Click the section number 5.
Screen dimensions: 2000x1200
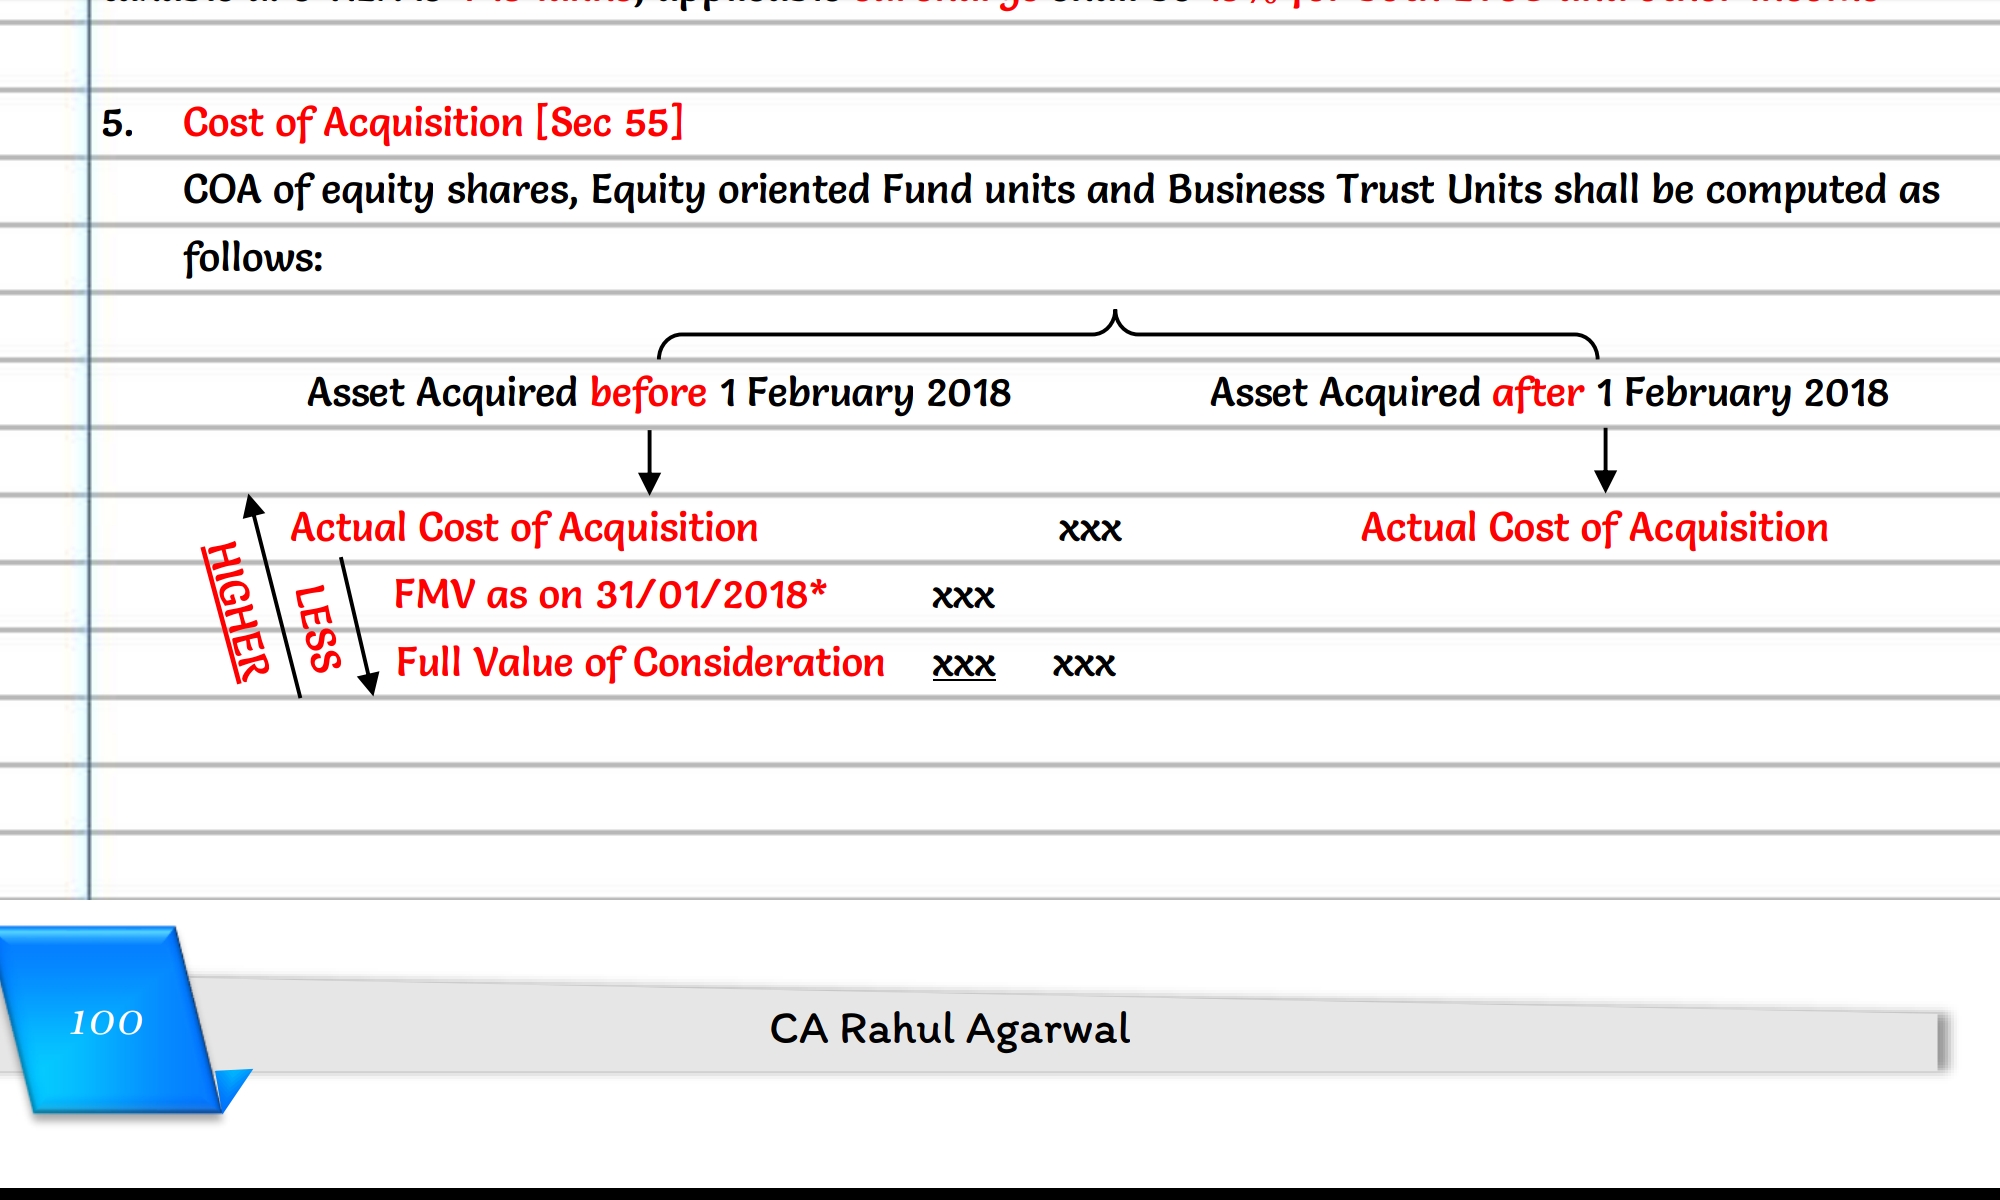pyautogui.click(x=117, y=124)
